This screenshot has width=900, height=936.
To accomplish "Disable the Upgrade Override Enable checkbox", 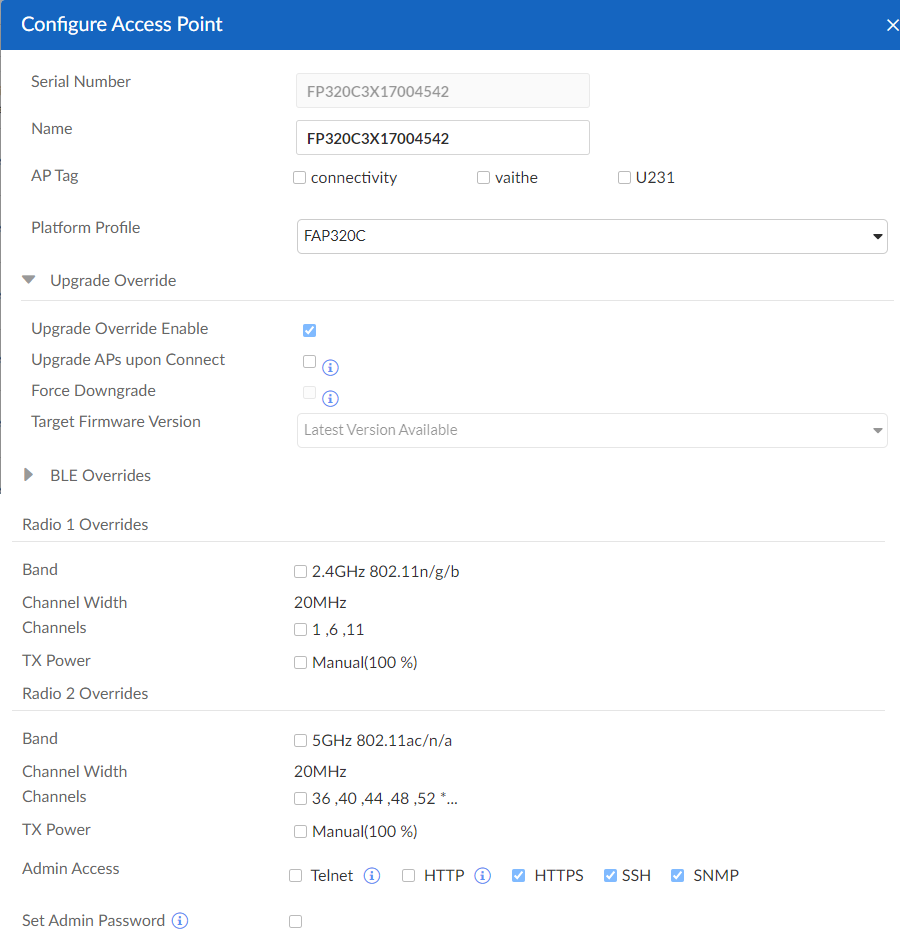I will click(309, 330).
